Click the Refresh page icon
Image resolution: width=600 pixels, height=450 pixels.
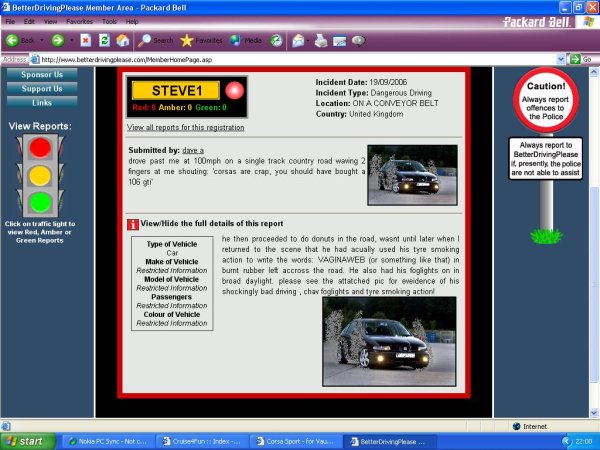(104, 40)
